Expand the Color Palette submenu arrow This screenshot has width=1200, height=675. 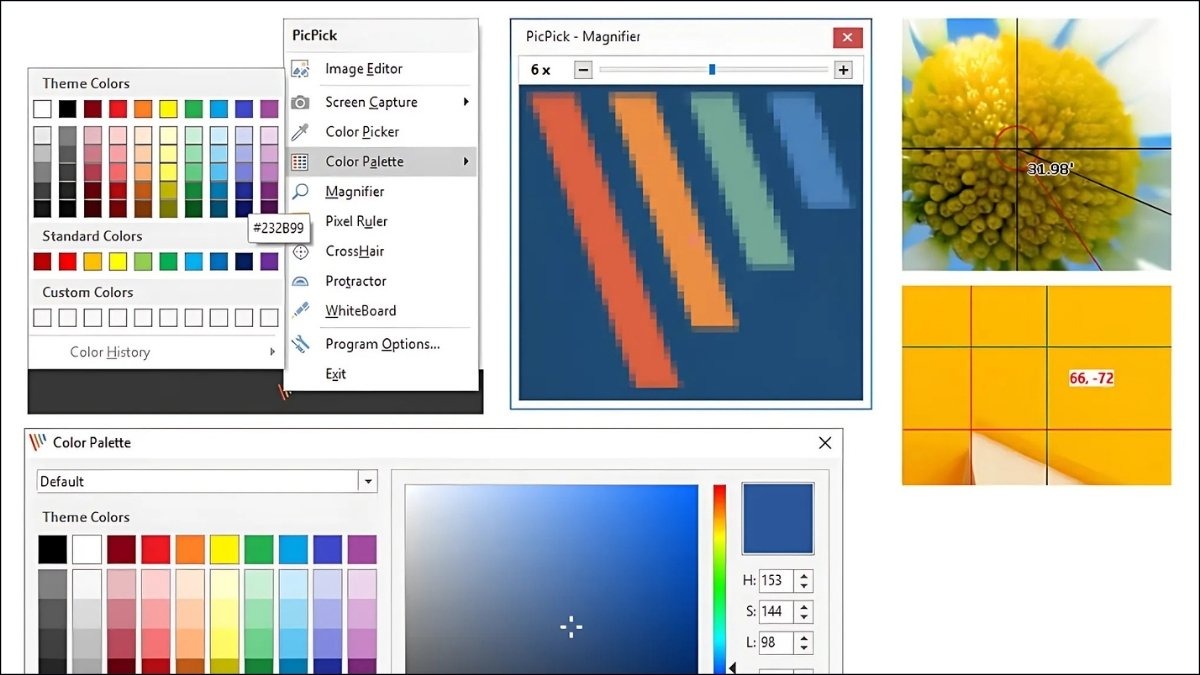(466, 162)
